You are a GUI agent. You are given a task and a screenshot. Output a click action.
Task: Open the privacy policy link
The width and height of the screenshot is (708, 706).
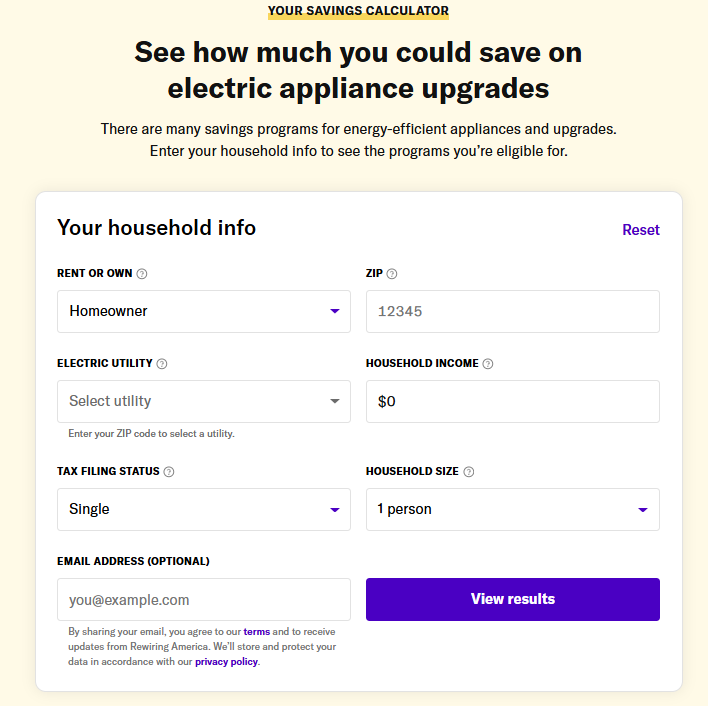226,662
